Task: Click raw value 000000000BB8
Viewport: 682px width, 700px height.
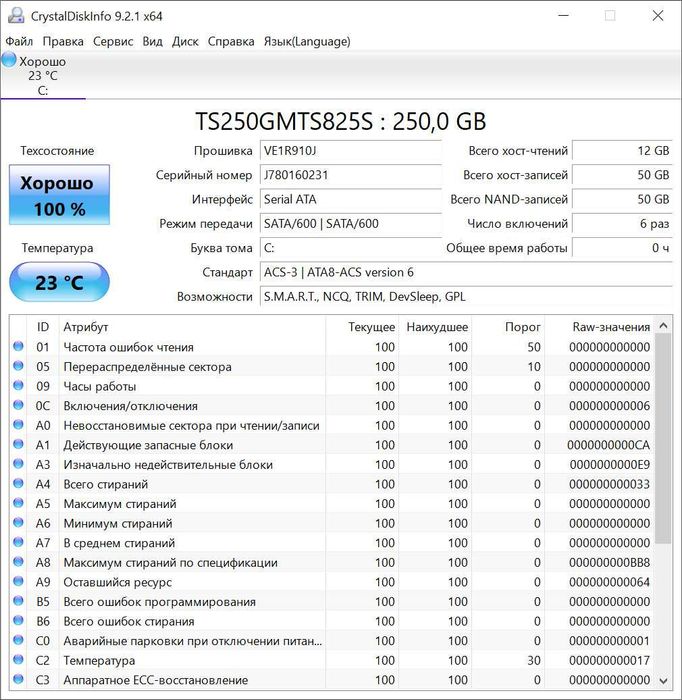Action: [609, 562]
